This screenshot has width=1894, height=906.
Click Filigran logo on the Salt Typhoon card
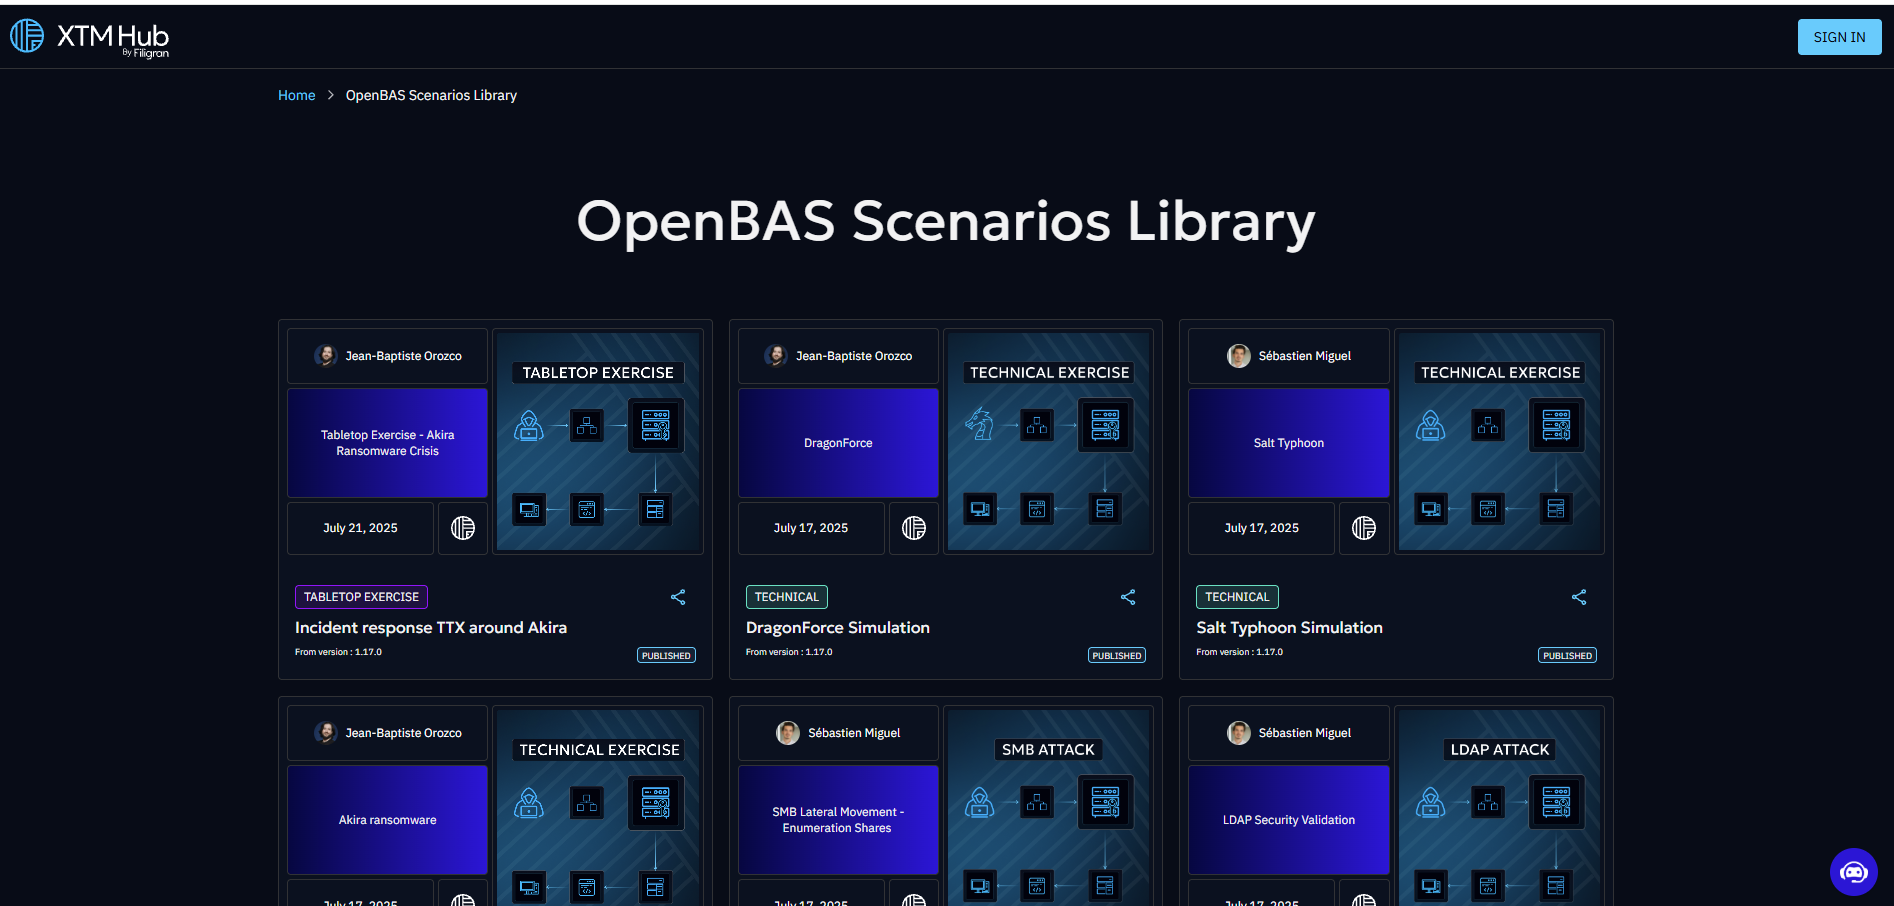tap(1364, 528)
